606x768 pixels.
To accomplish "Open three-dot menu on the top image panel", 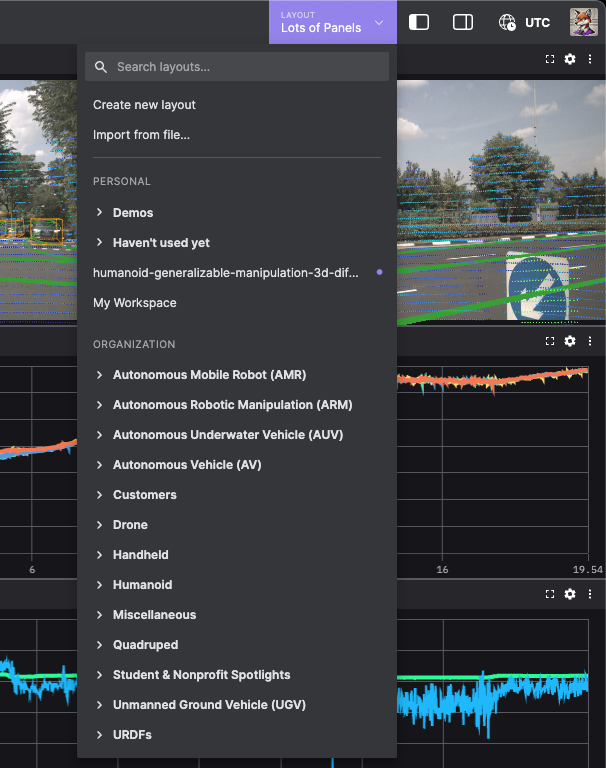I will (590, 59).
